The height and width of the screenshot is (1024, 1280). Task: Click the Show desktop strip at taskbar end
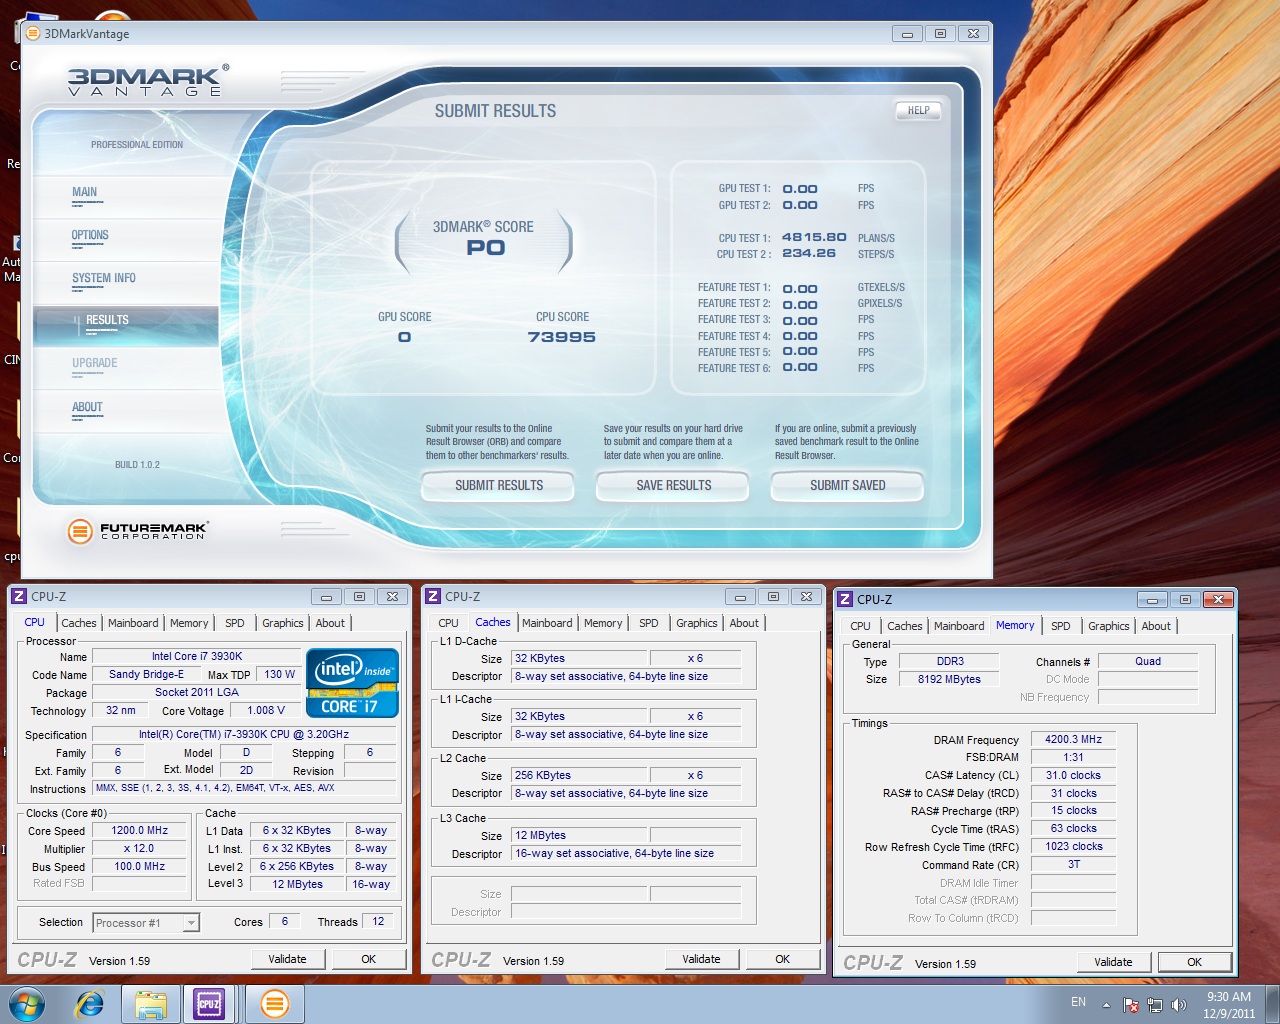(1273, 1004)
